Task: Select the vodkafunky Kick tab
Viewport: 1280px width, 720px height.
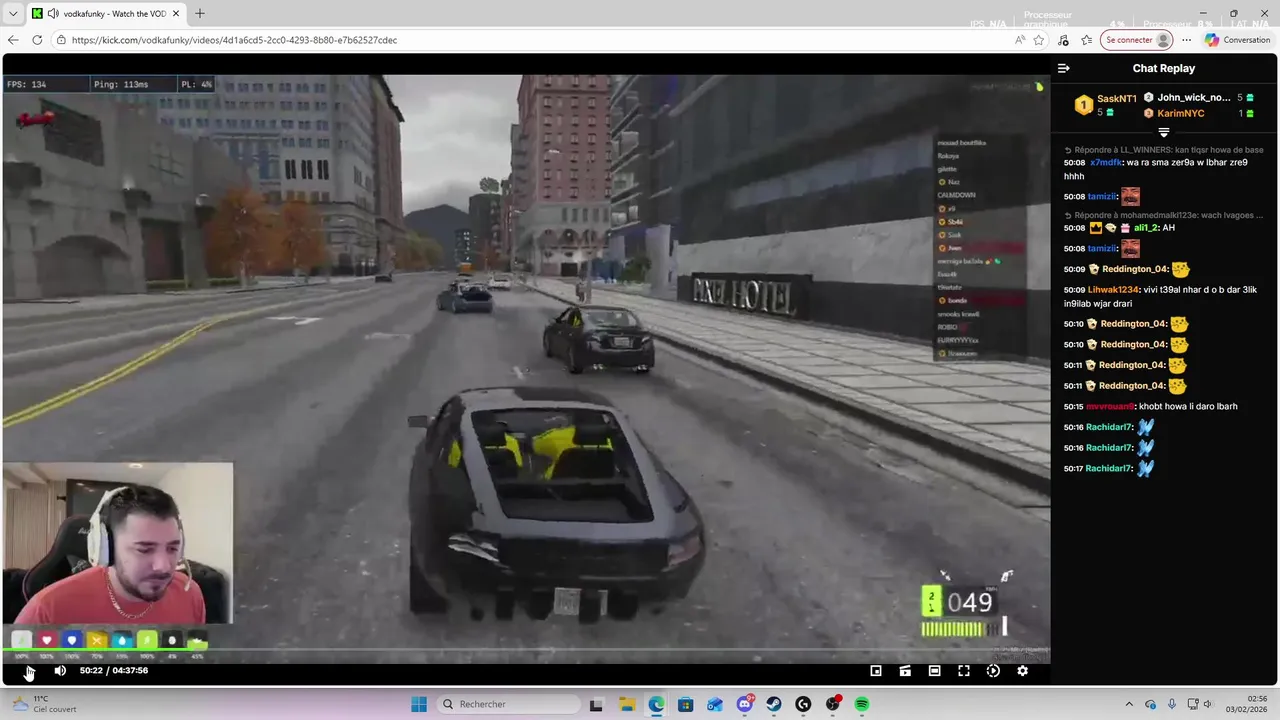Action: click(105, 14)
